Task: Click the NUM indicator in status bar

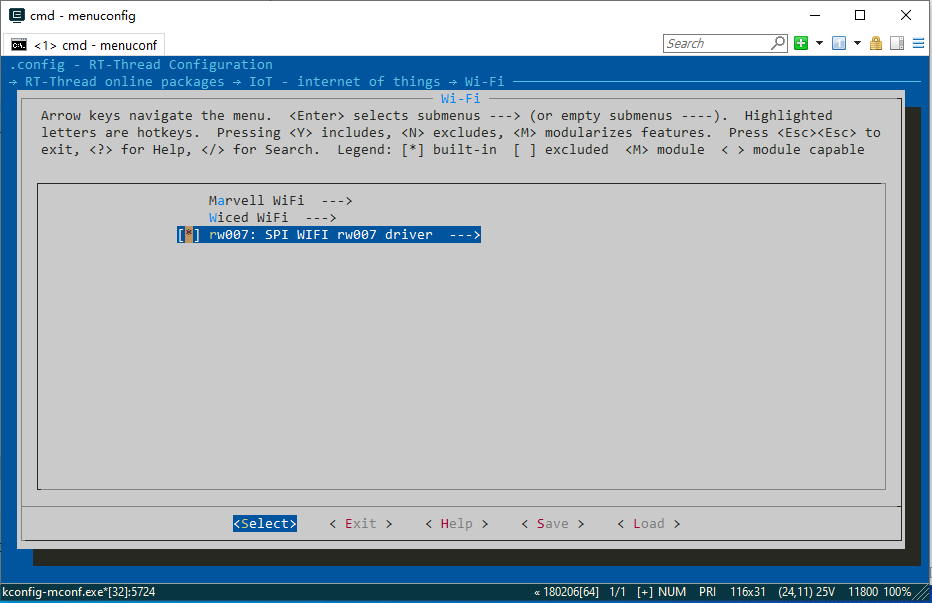Action: click(672, 592)
